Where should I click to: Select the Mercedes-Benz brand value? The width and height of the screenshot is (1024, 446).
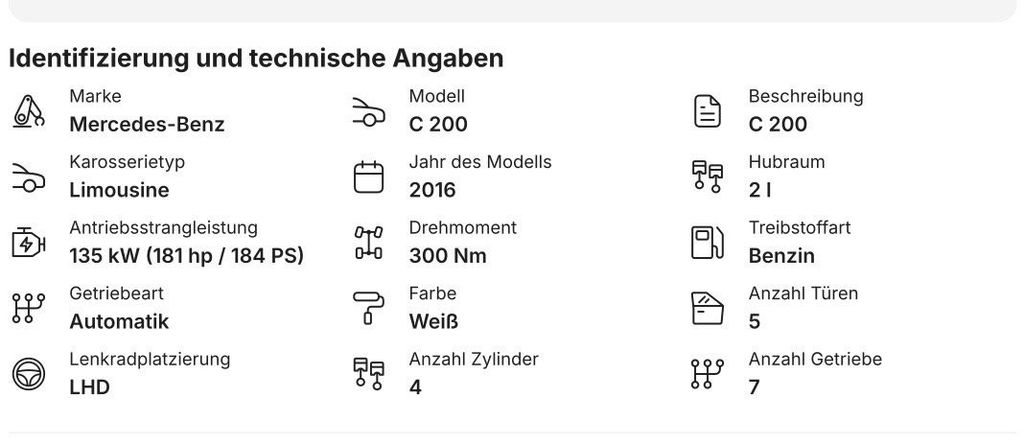click(147, 124)
